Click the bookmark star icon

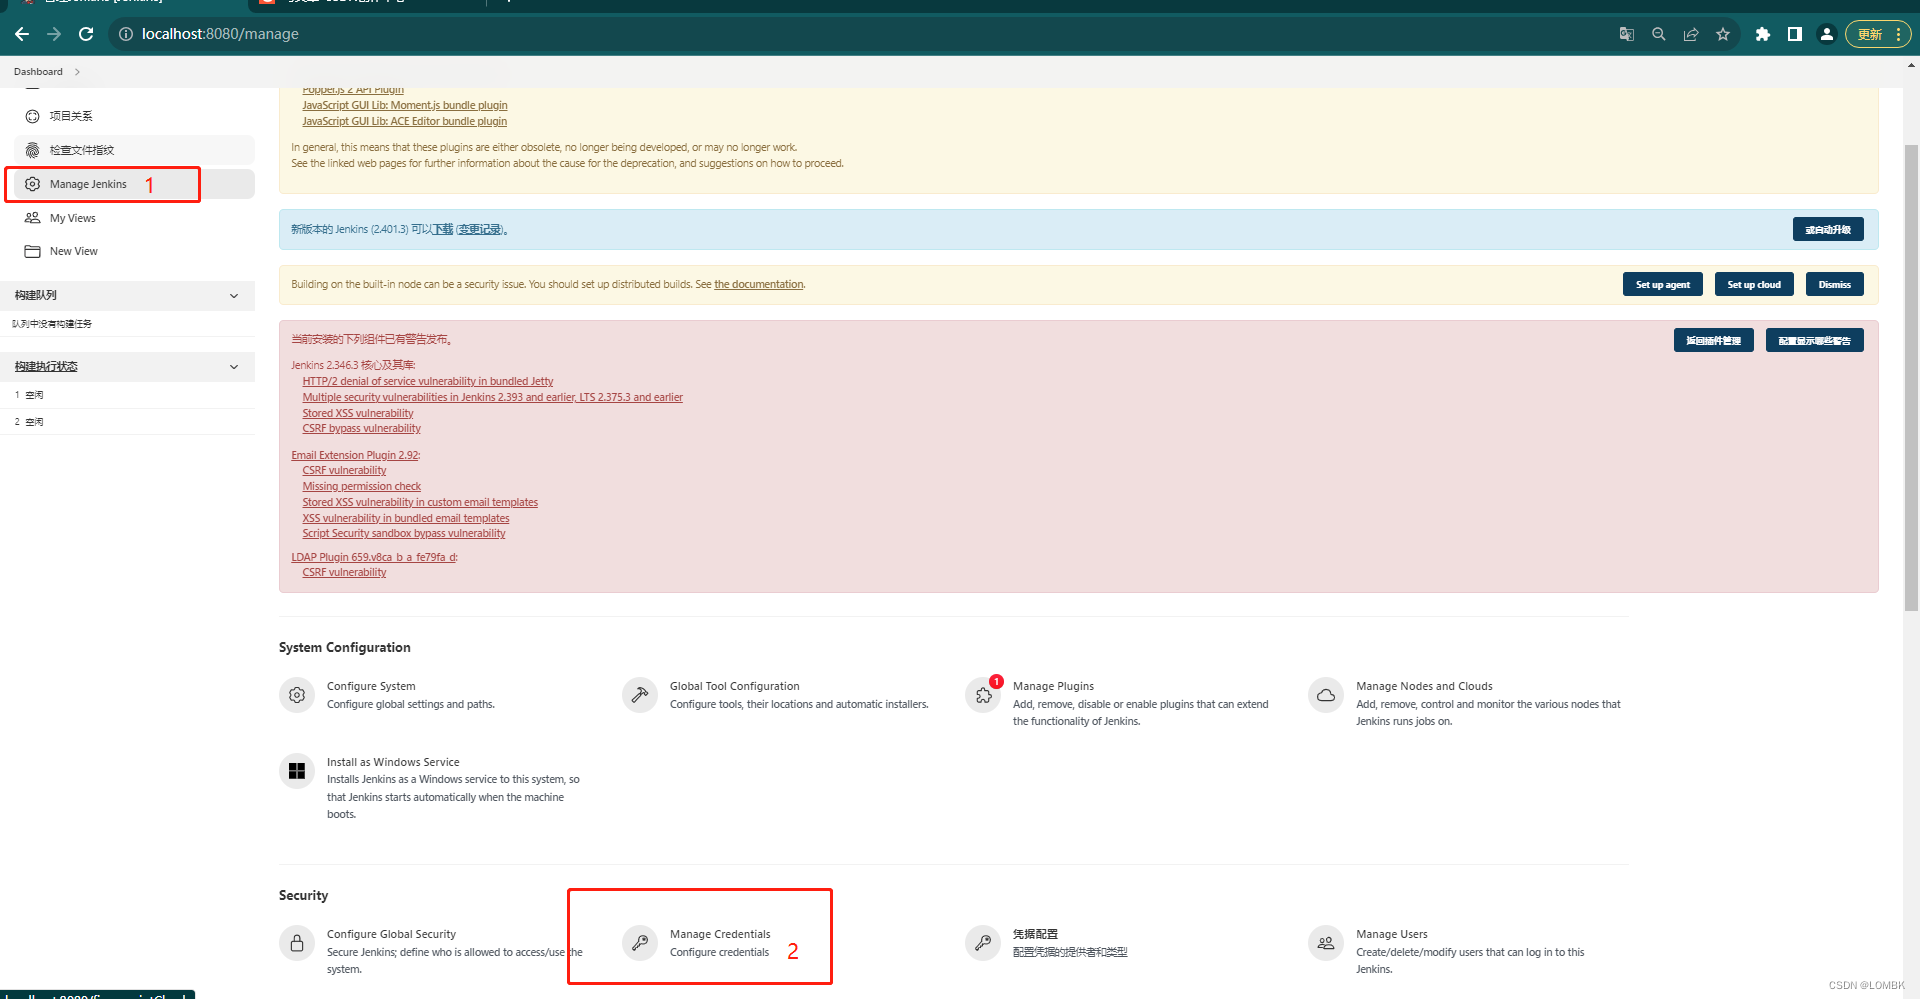pos(1723,33)
